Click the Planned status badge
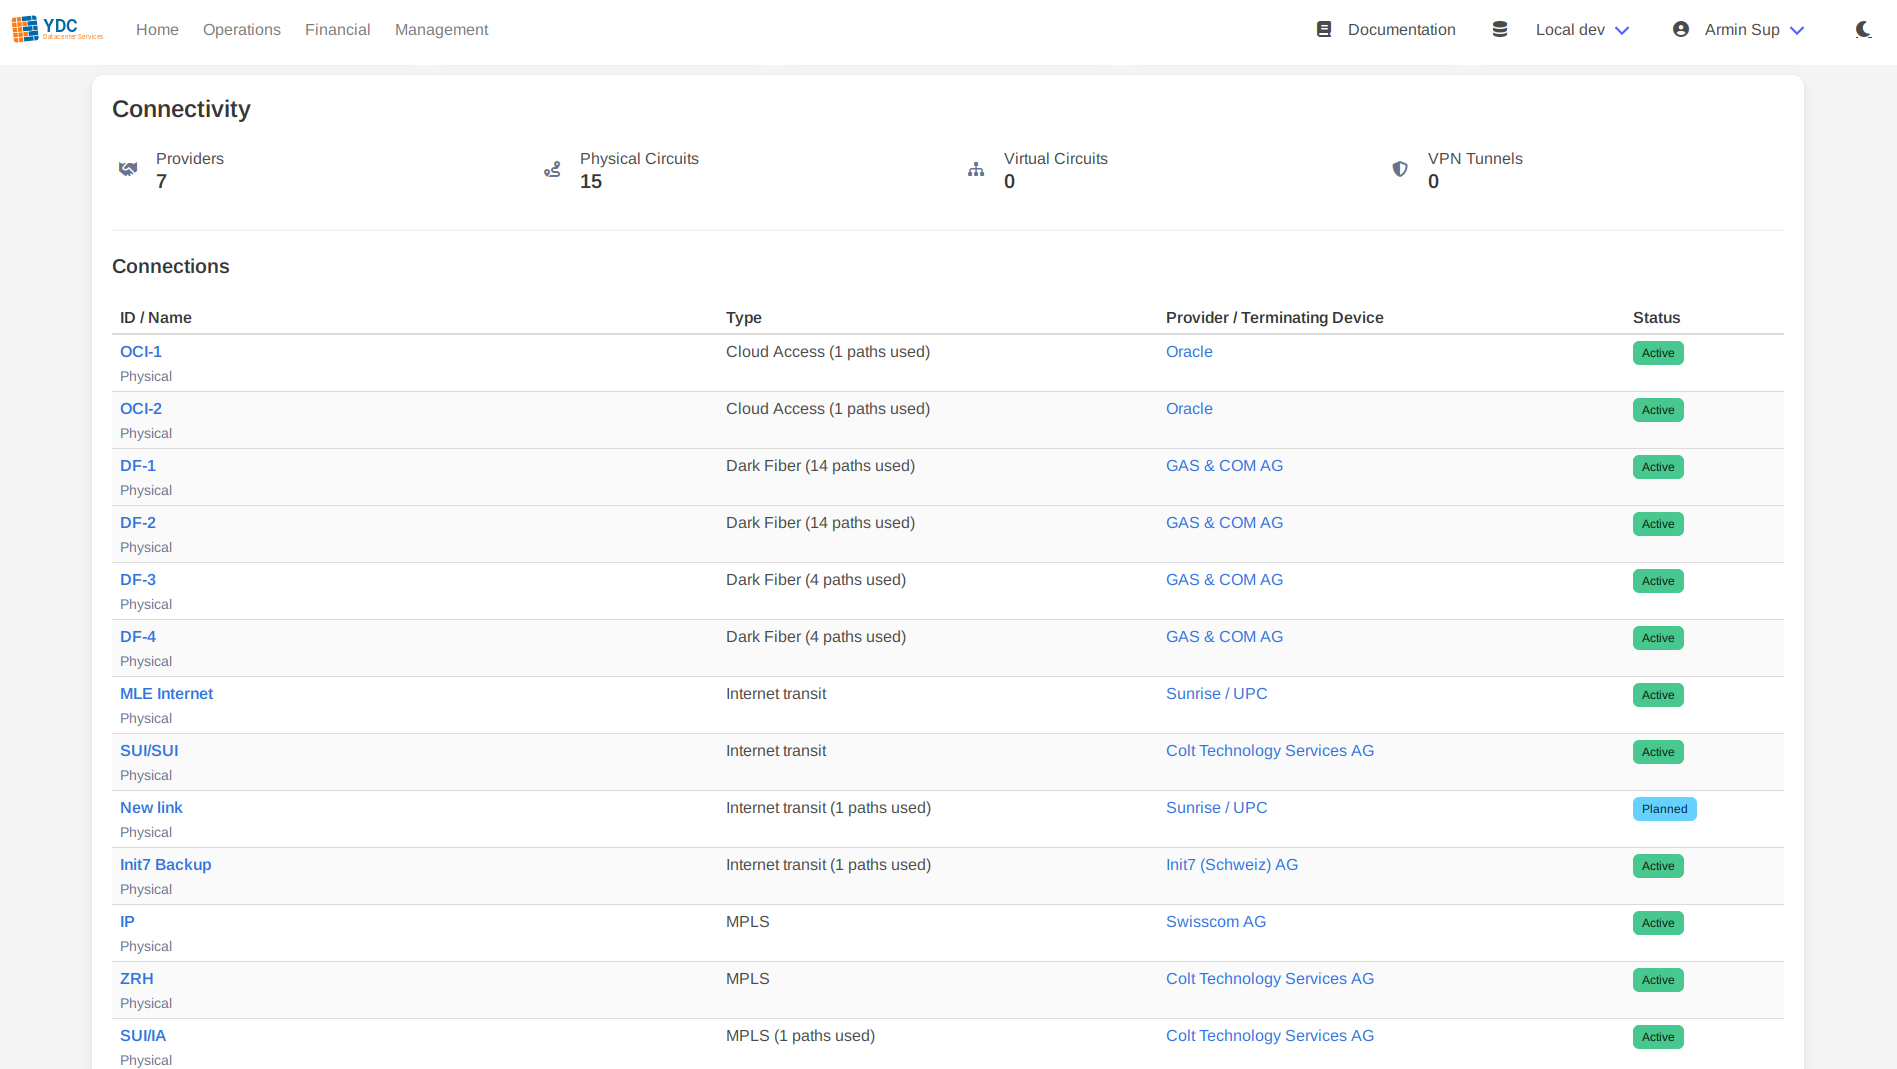1897x1069 pixels. coord(1664,809)
